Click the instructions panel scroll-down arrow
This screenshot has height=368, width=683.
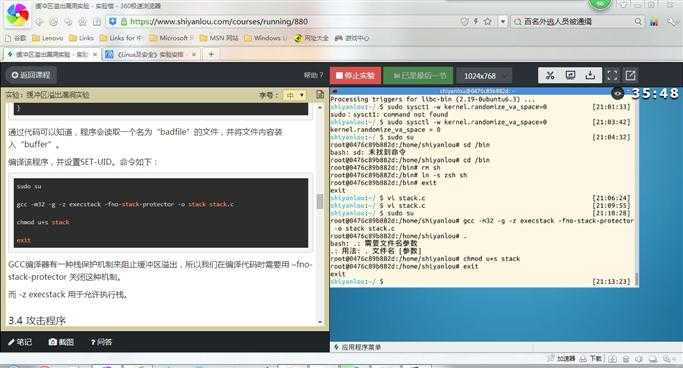320,322
